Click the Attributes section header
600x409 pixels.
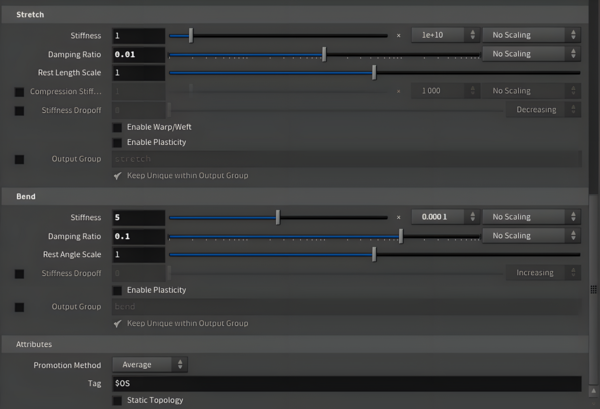[295, 344]
